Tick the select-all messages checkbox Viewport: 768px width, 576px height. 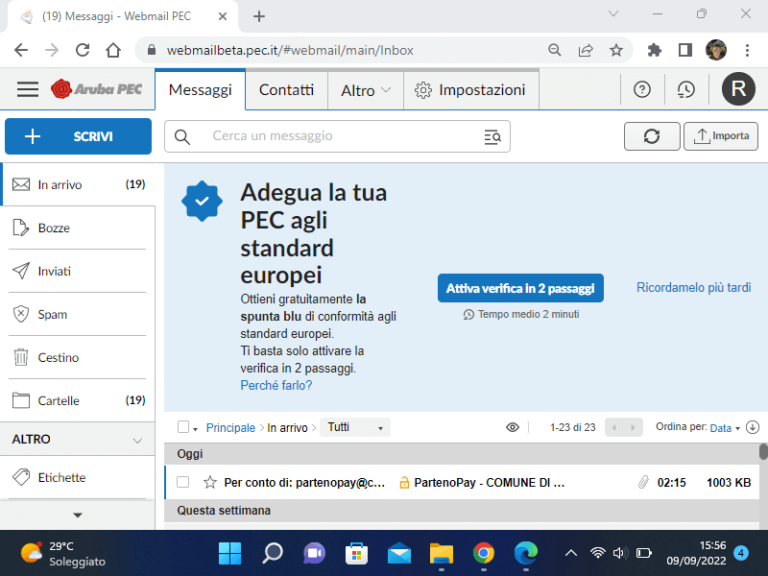(x=183, y=427)
